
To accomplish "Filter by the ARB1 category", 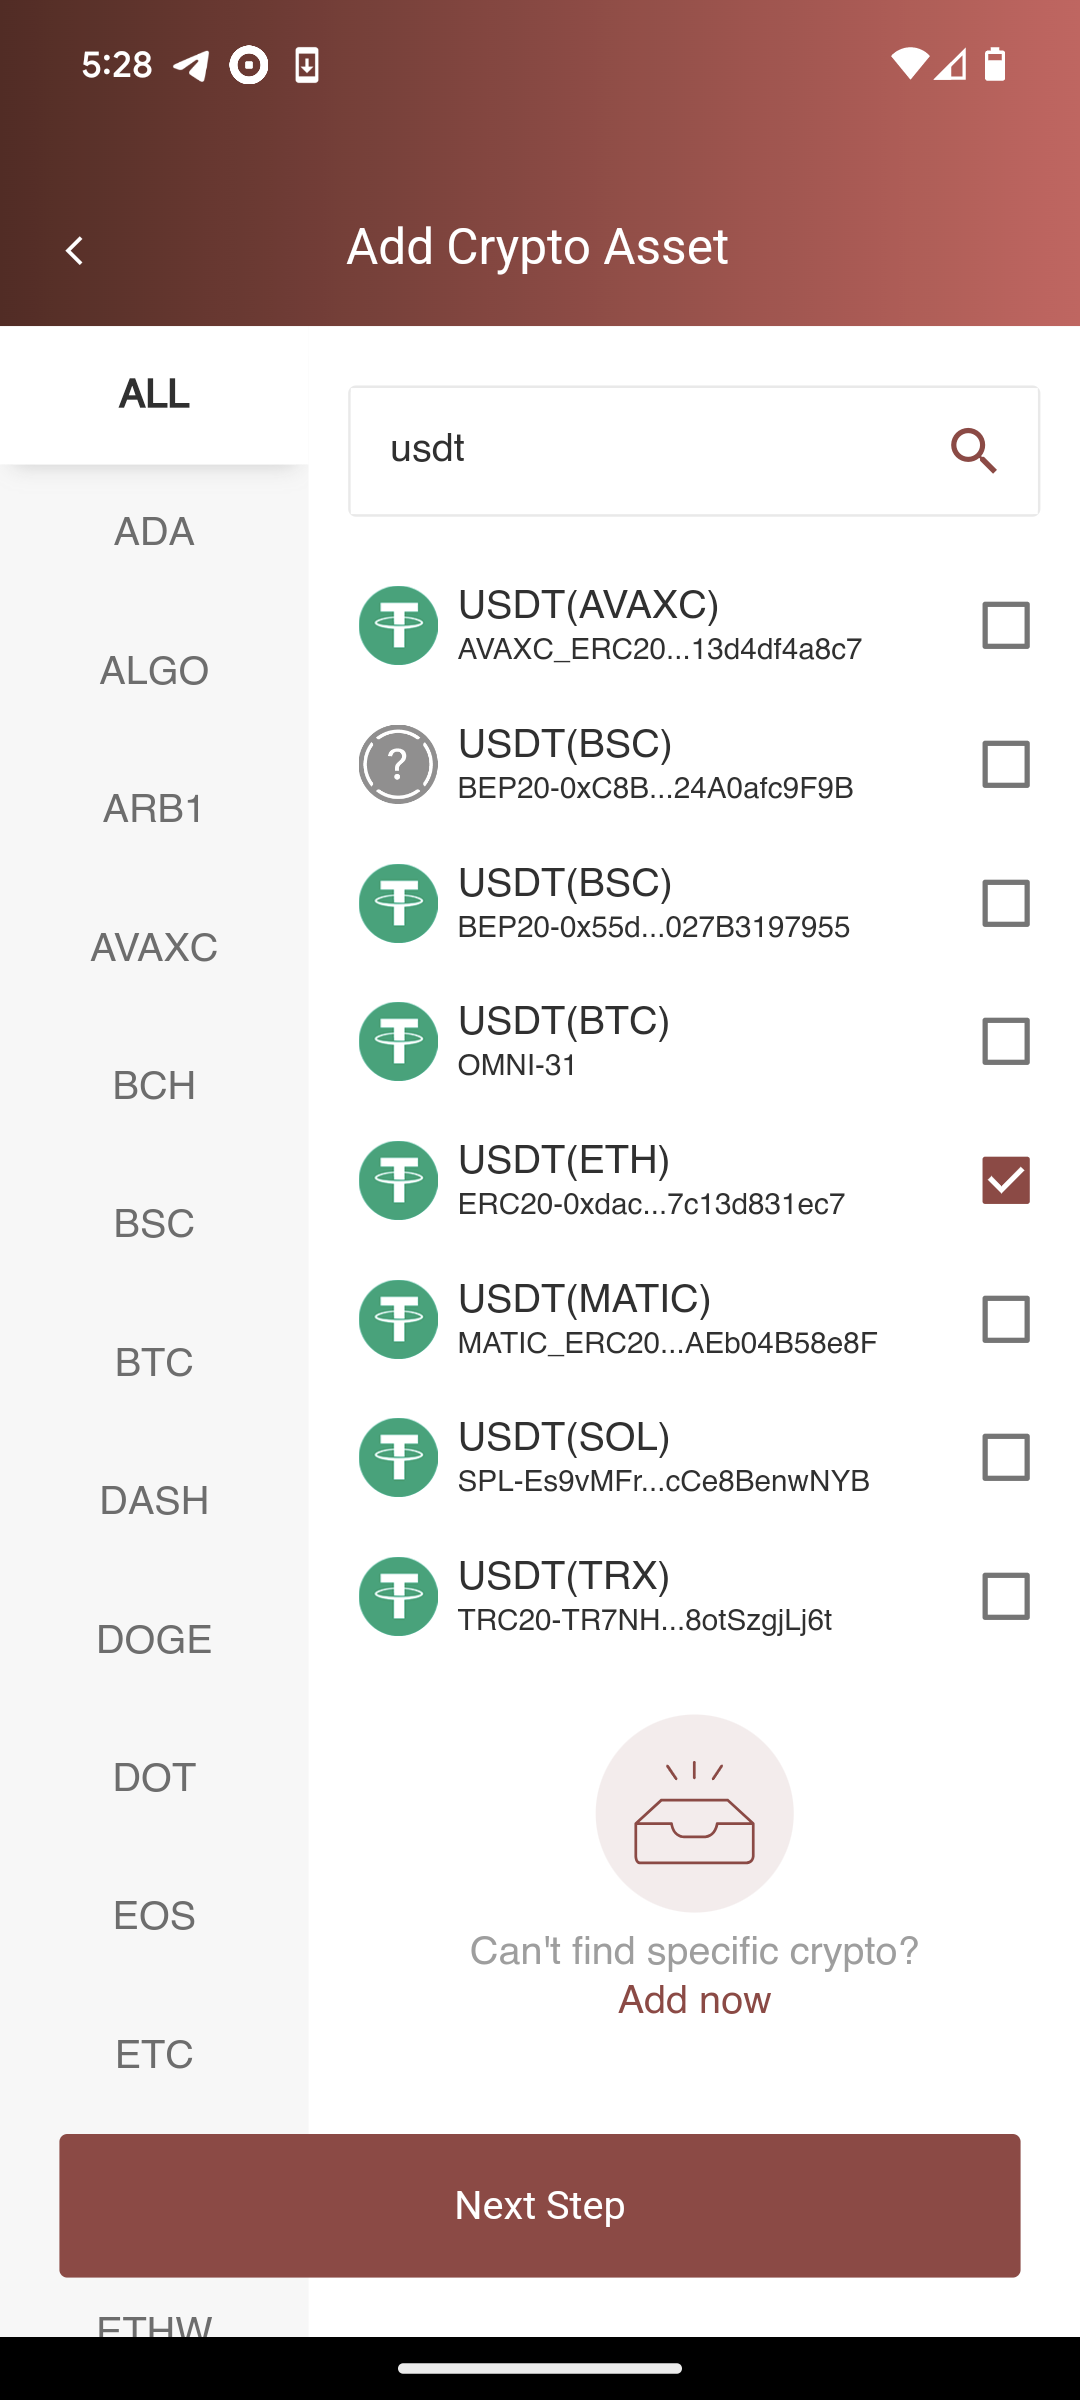I will pos(154,808).
